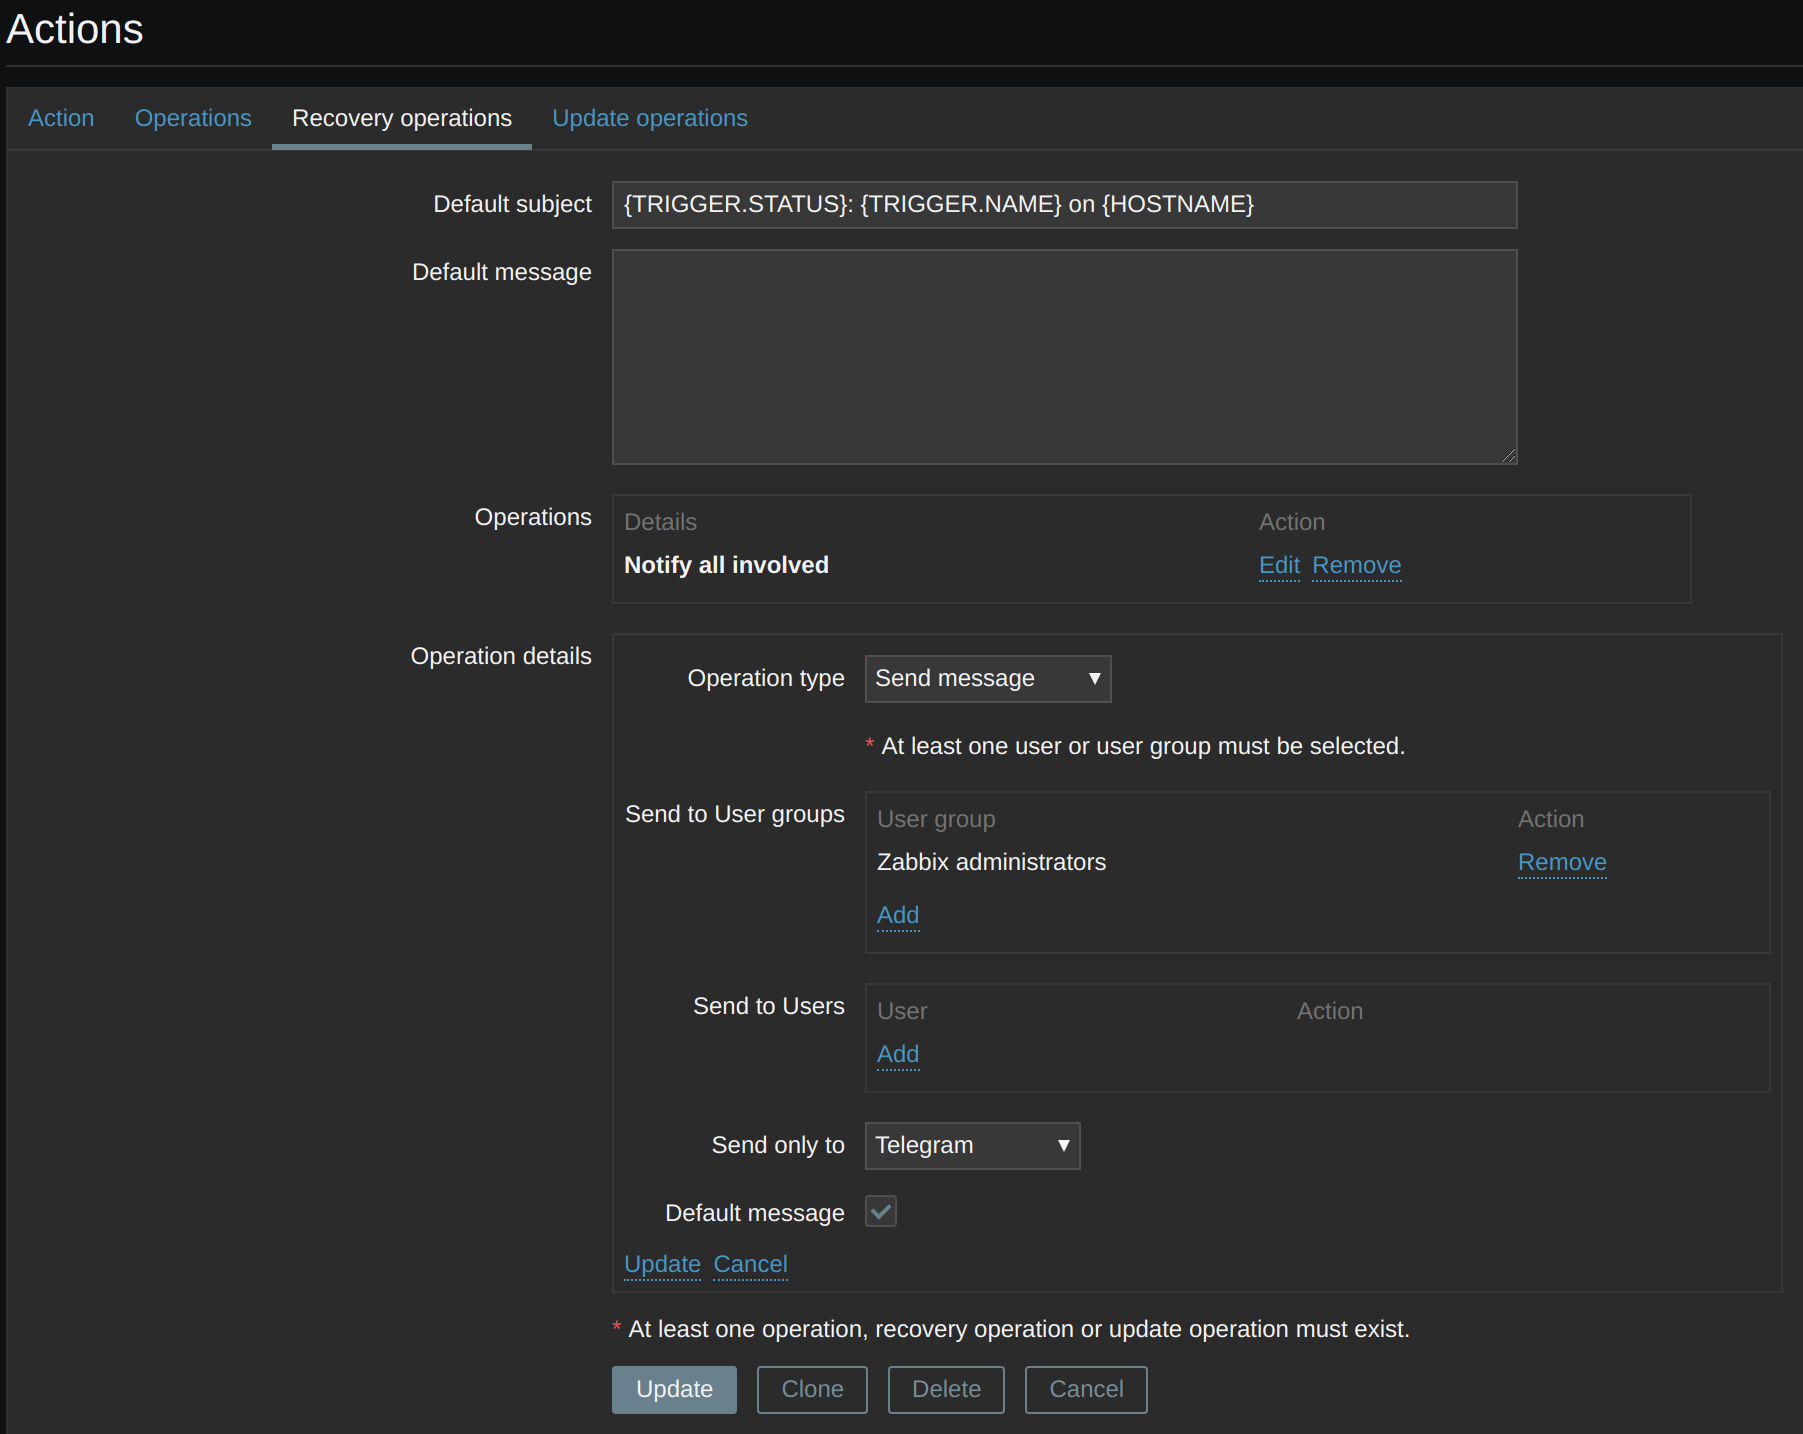The width and height of the screenshot is (1803, 1434).
Task: Remove the Zabbix administrators user group
Action: [1561, 862]
